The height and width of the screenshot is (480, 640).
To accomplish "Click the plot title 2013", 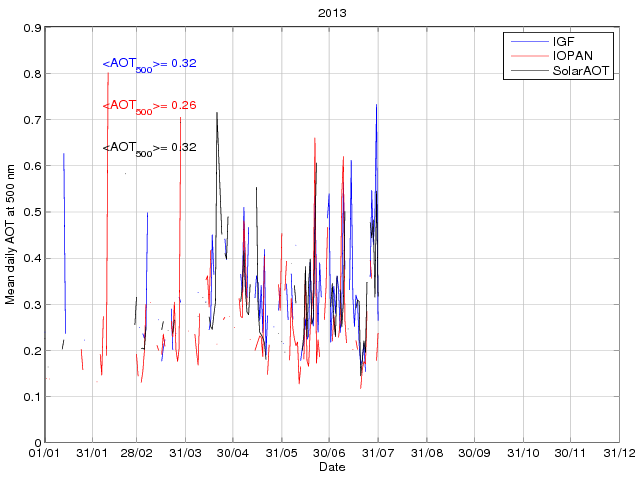I will (x=332, y=15).
